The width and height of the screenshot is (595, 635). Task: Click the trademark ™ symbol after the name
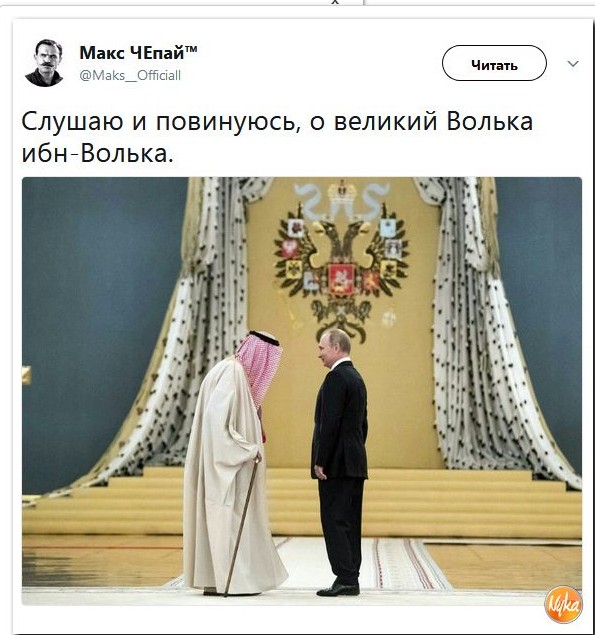pyautogui.click(x=191, y=49)
